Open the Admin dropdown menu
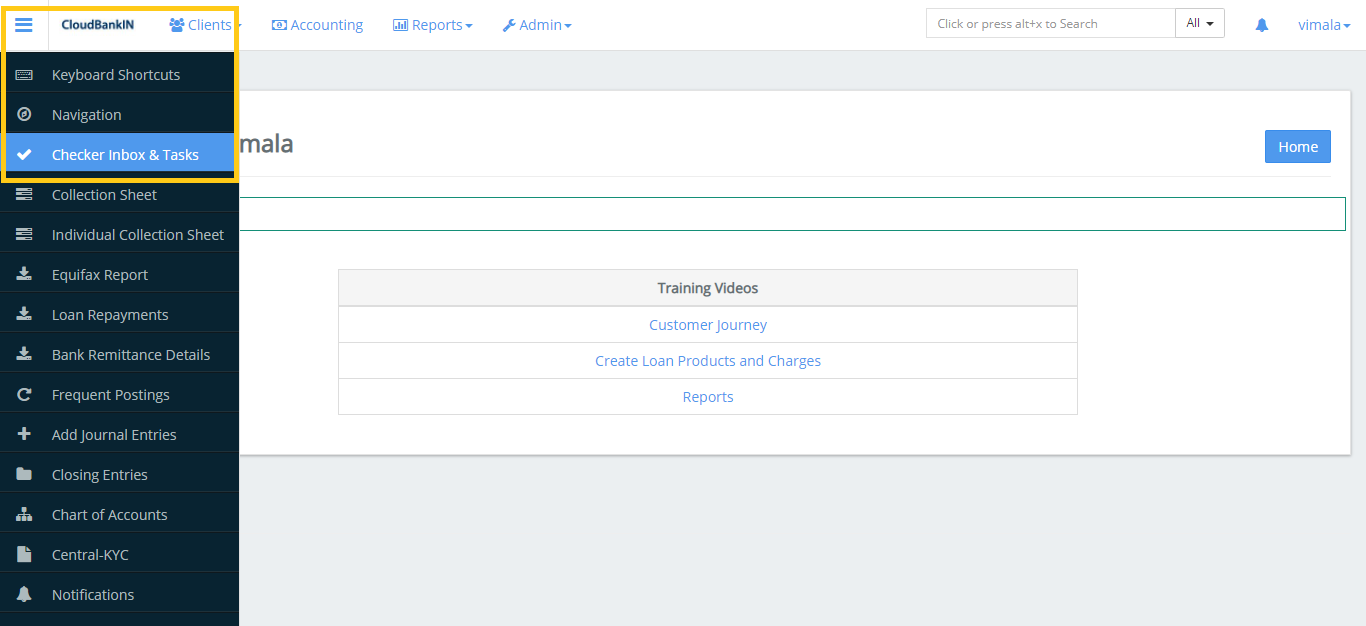The image size is (1366, 626). [x=537, y=24]
